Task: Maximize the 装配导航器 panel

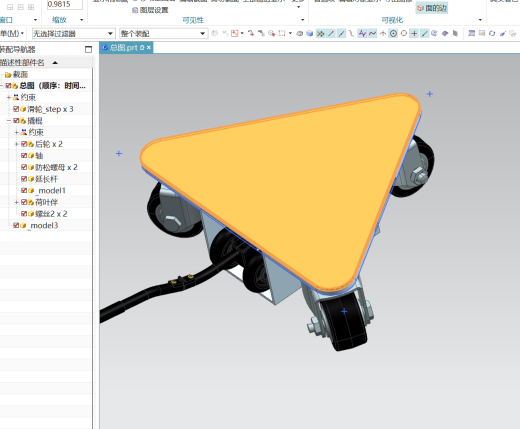Action: [88, 49]
